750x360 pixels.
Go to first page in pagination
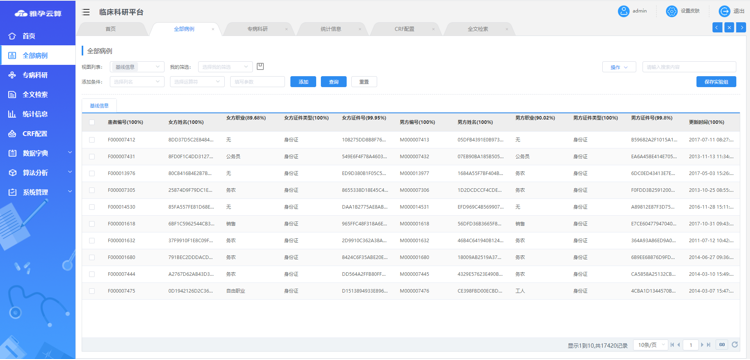point(673,345)
